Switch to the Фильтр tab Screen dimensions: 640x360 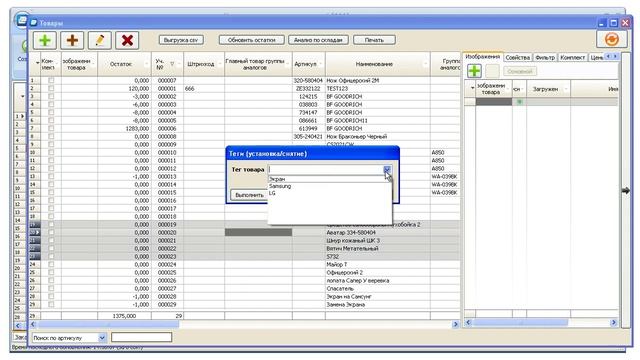545,58
